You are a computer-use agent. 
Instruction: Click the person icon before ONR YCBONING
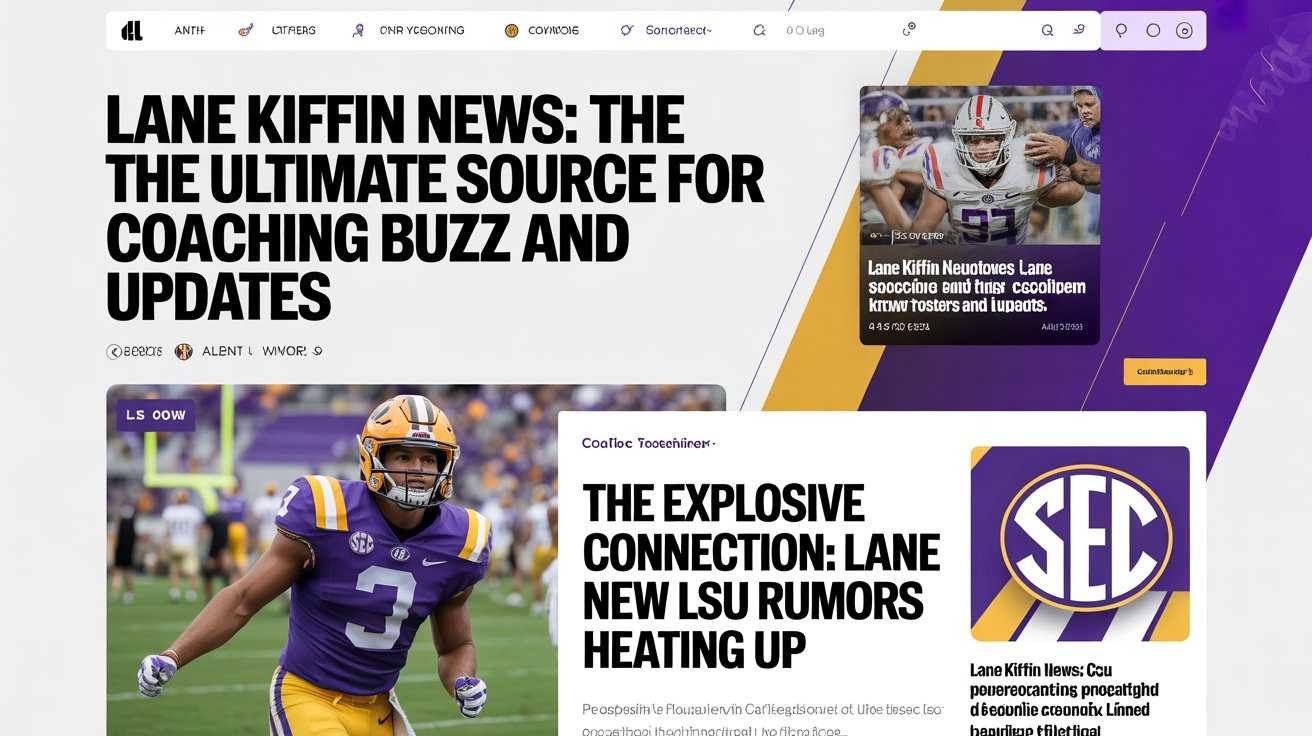click(x=358, y=31)
